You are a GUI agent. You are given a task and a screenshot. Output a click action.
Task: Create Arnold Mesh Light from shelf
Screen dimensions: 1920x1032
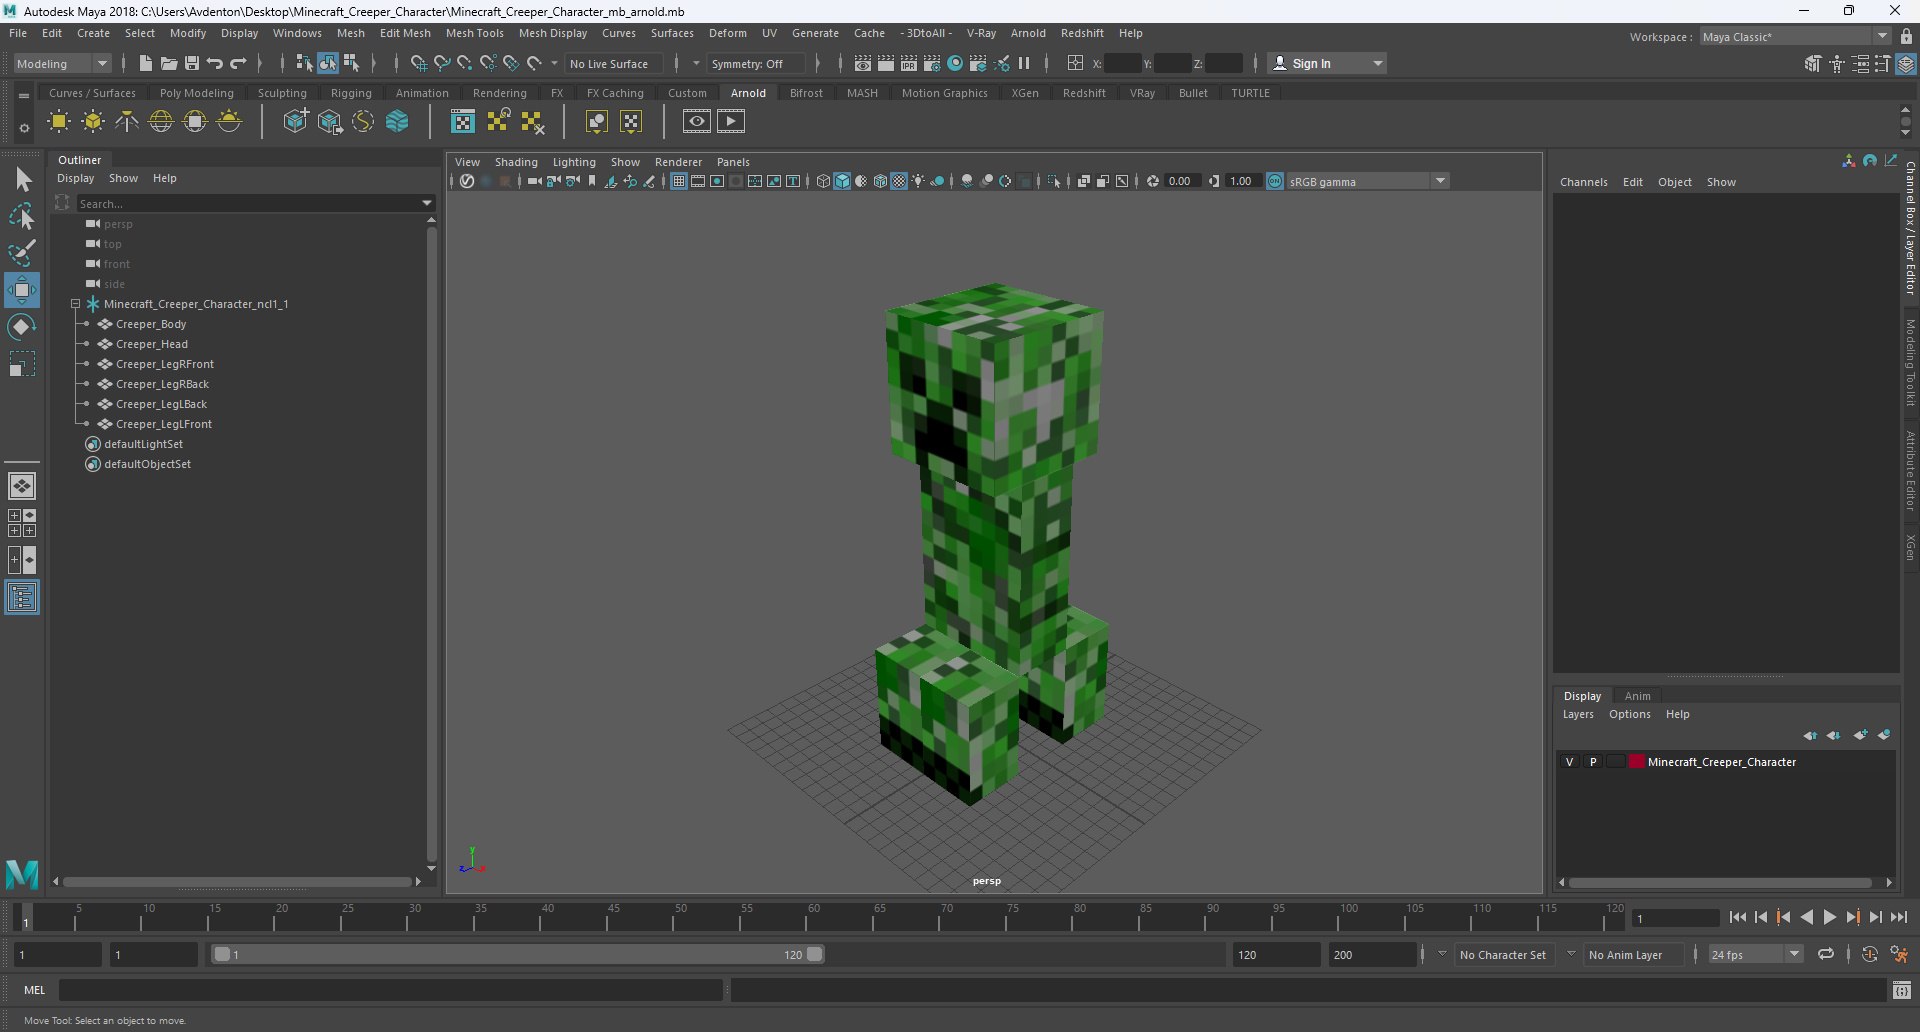click(93, 122)
